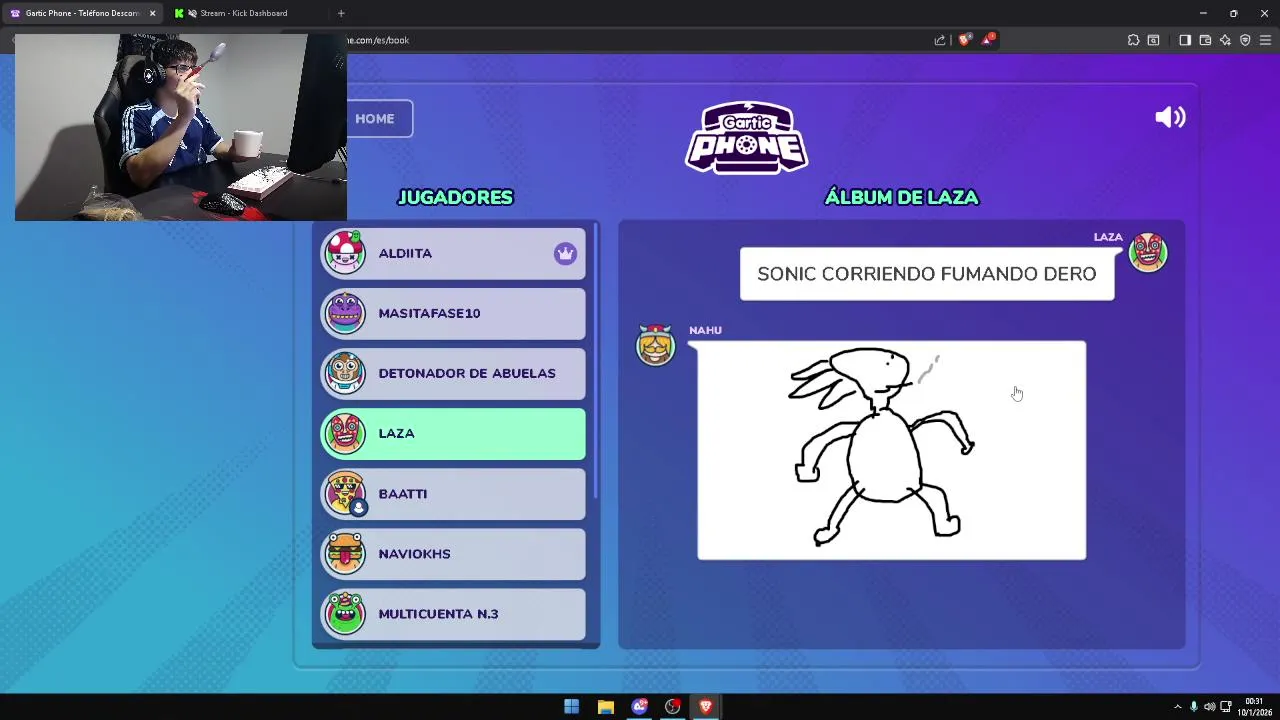The image size is (1280, 720).
Task: Click LAZA's avatar next to the prompt
Action: 1148,252
